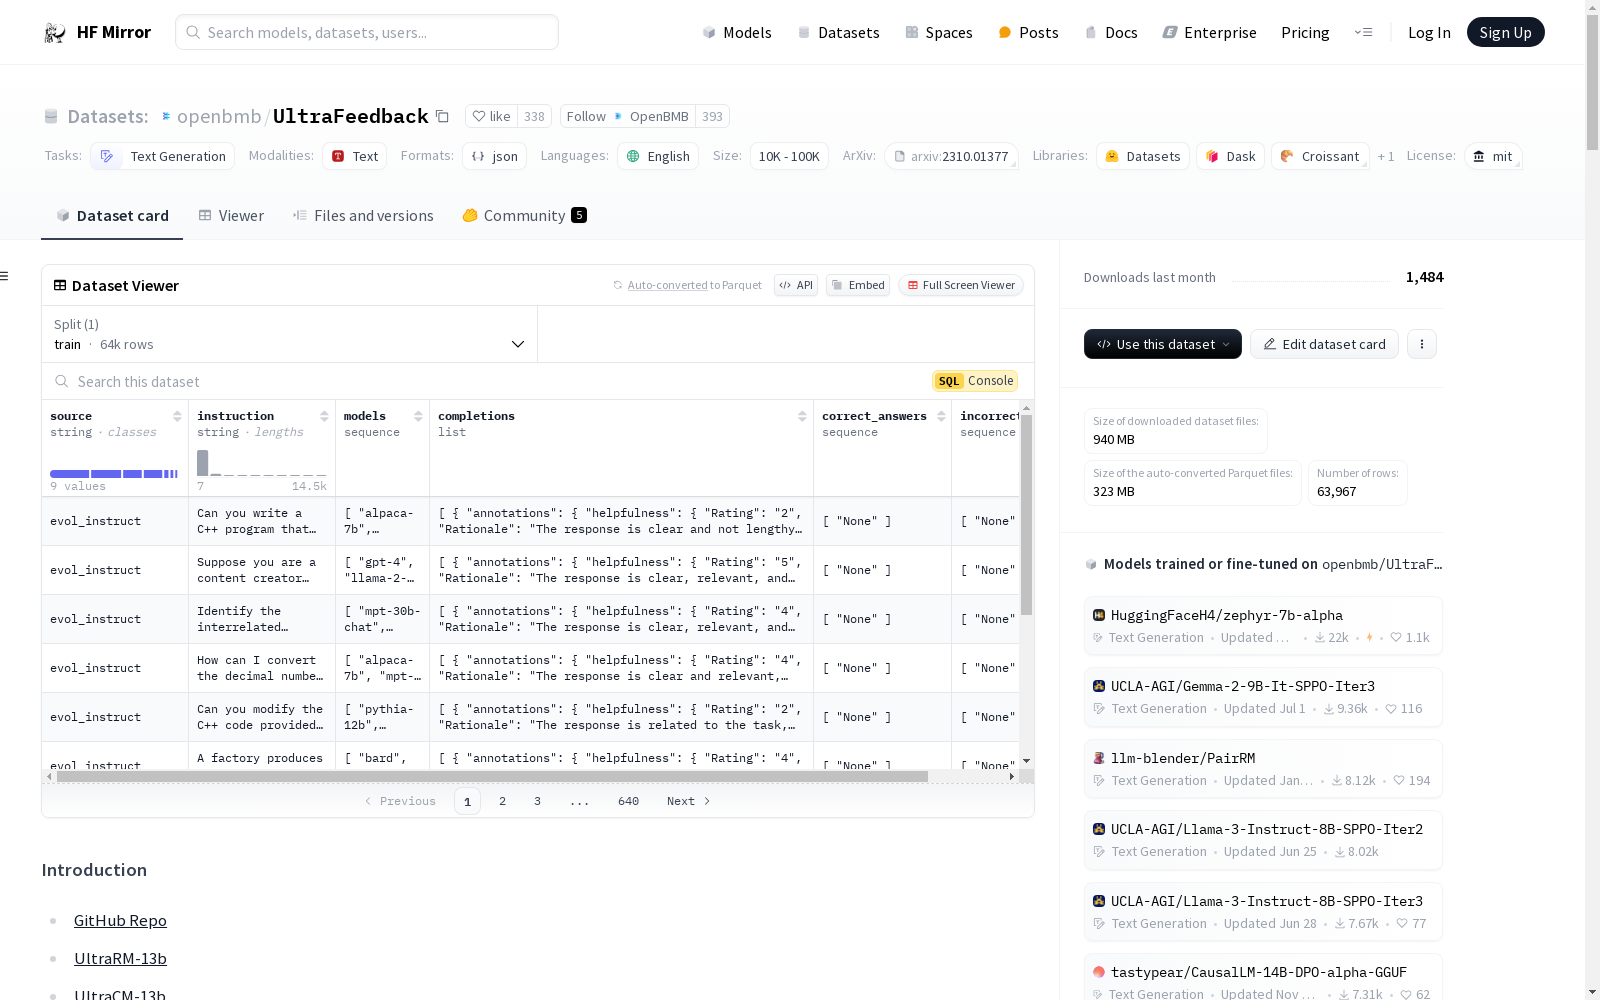Image resolution: width=1600 pixels, height=1000 pixels.
Task: Click the Embed button
Action: click(858, 285)
